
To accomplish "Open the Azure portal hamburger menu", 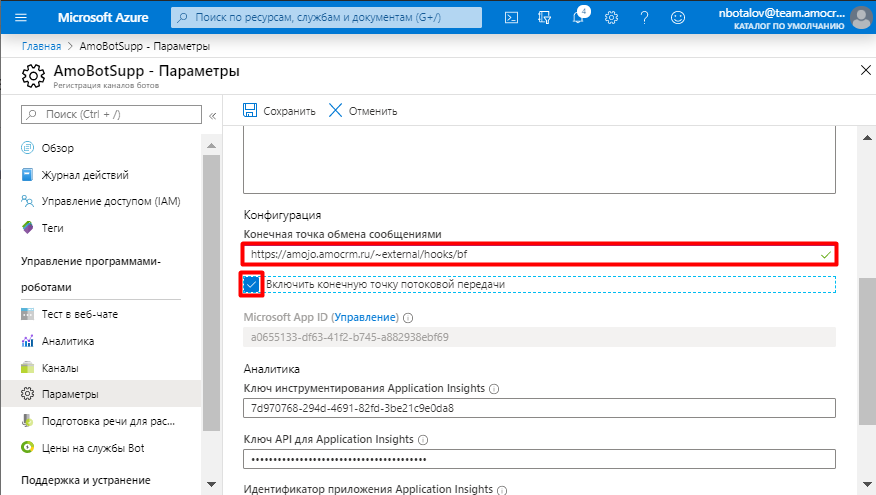I will (21, 17).
